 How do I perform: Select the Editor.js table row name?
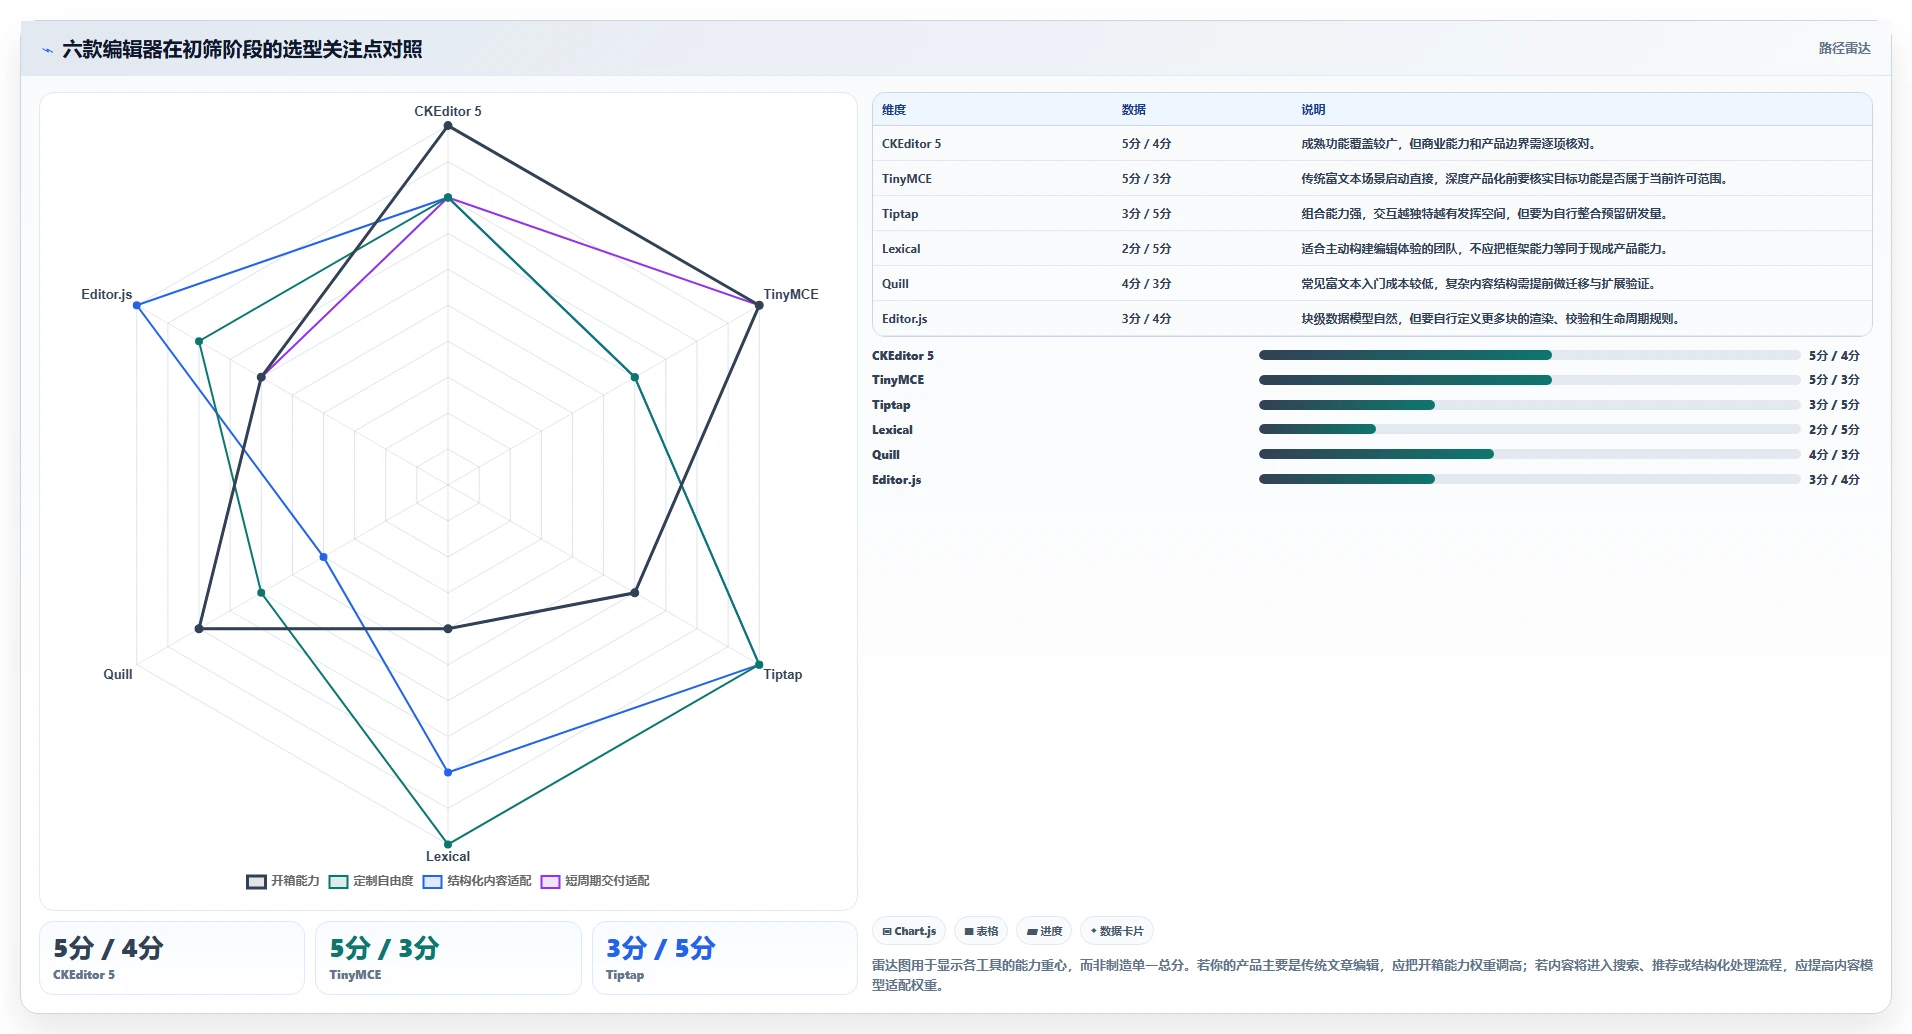click(x=904, y=319)
